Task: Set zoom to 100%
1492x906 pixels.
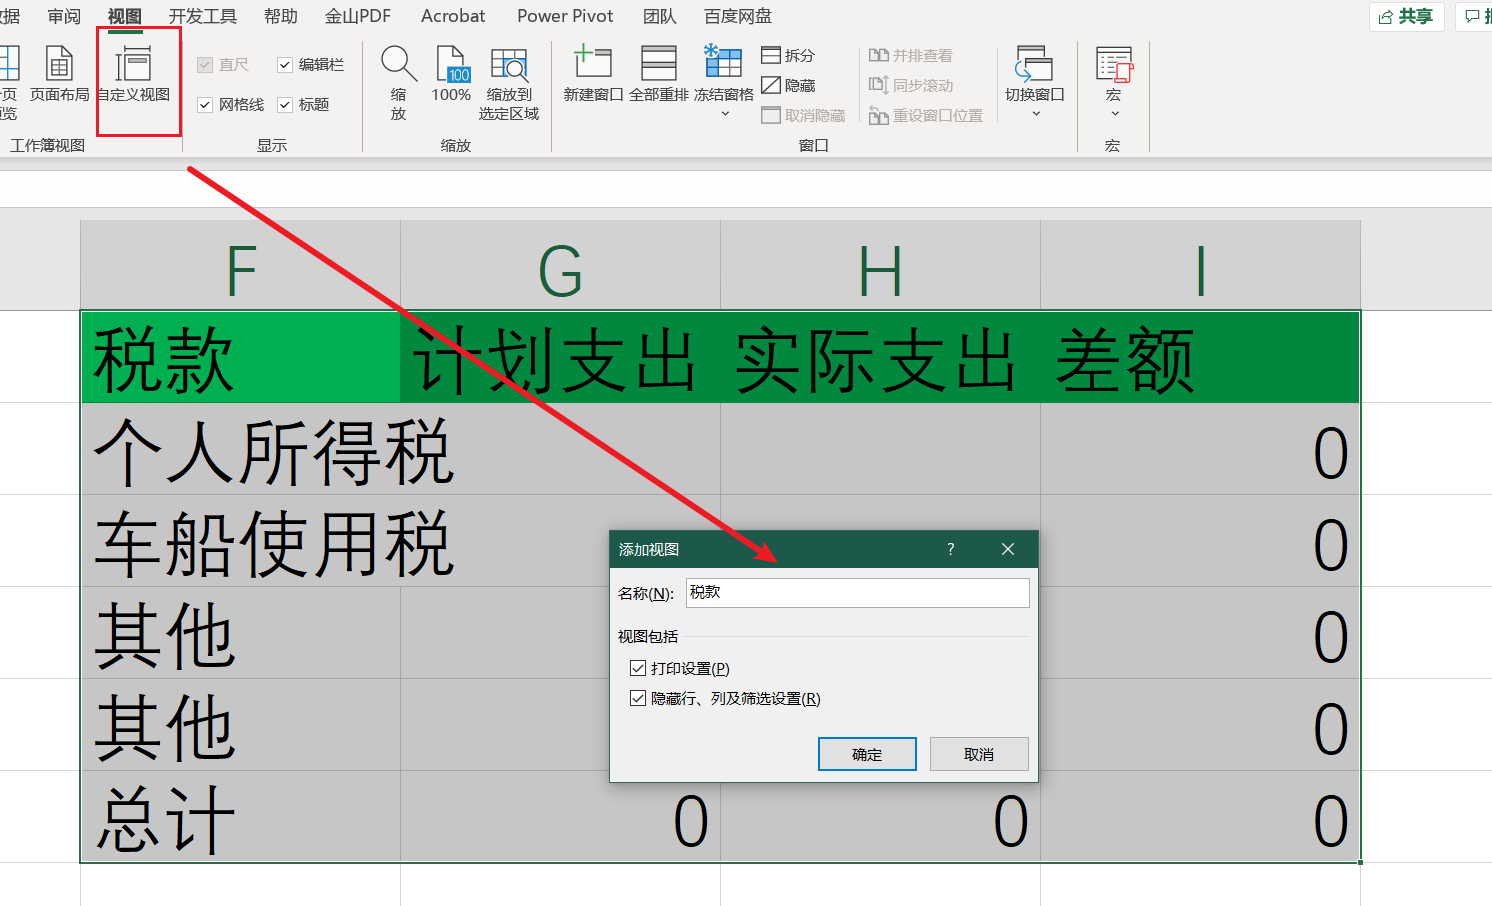Action: [x=451, y=73]
